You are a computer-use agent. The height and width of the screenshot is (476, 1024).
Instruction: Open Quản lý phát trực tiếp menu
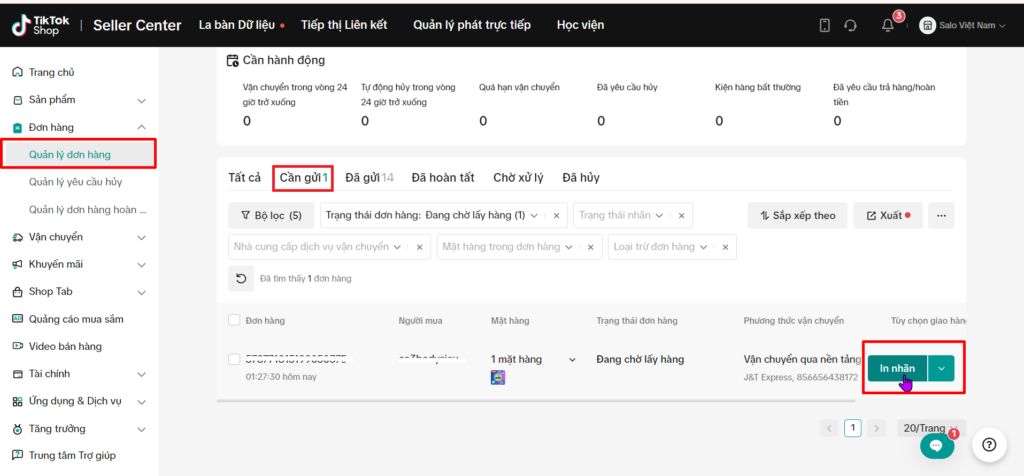472,25
